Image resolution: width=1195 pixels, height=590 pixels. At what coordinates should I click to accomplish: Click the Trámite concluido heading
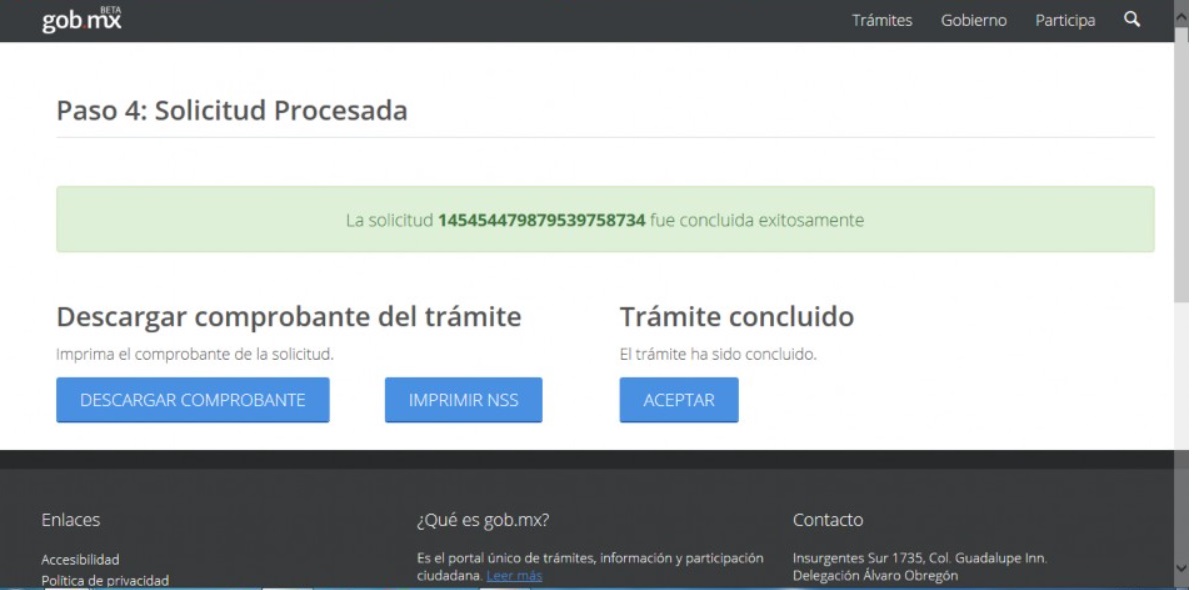[x=736, y=318]
